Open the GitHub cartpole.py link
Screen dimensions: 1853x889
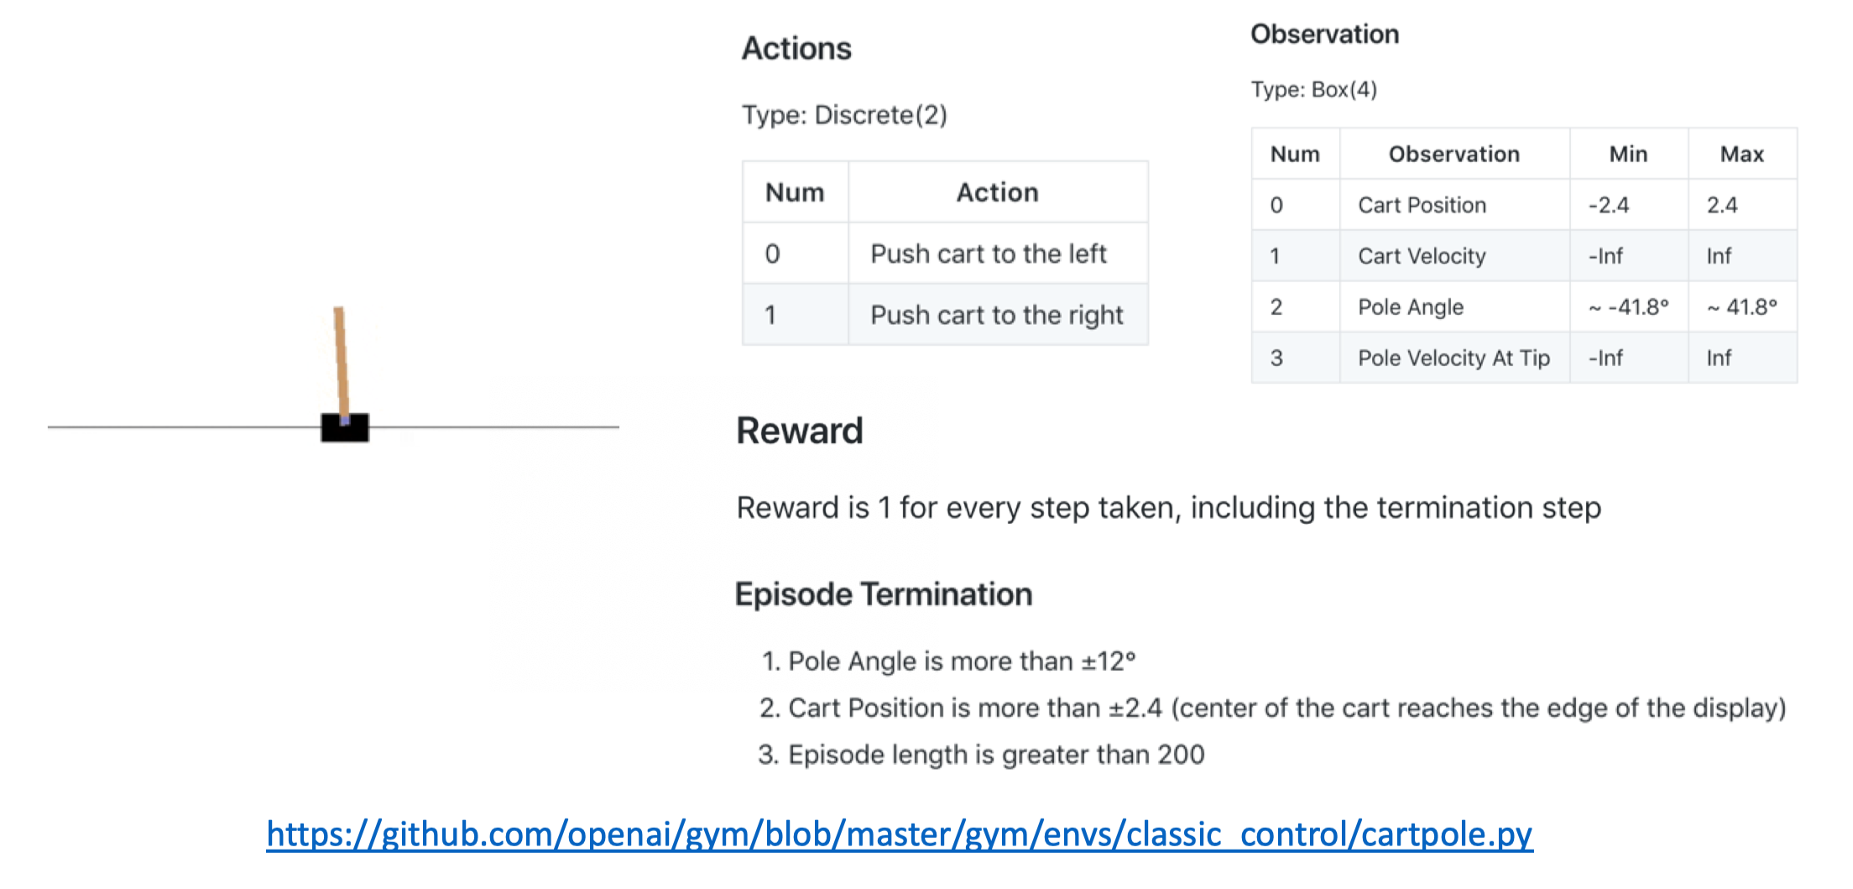898,834
